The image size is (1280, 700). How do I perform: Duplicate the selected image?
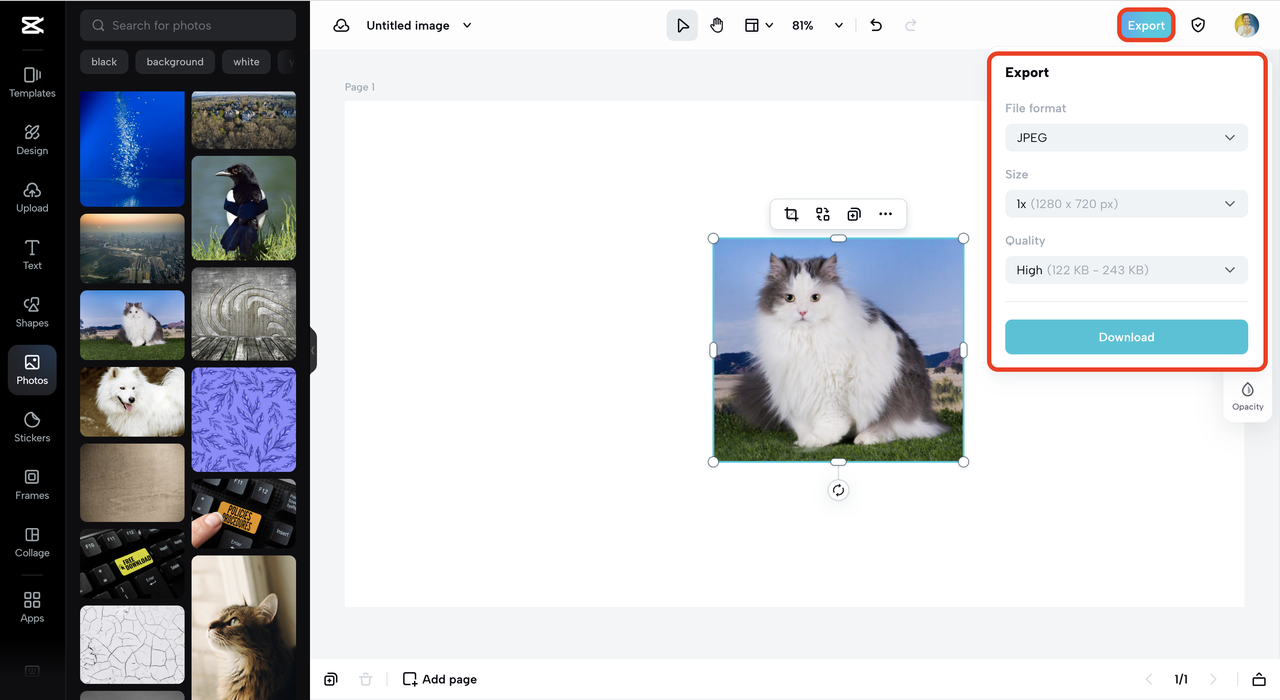click(x=854, y=214)
